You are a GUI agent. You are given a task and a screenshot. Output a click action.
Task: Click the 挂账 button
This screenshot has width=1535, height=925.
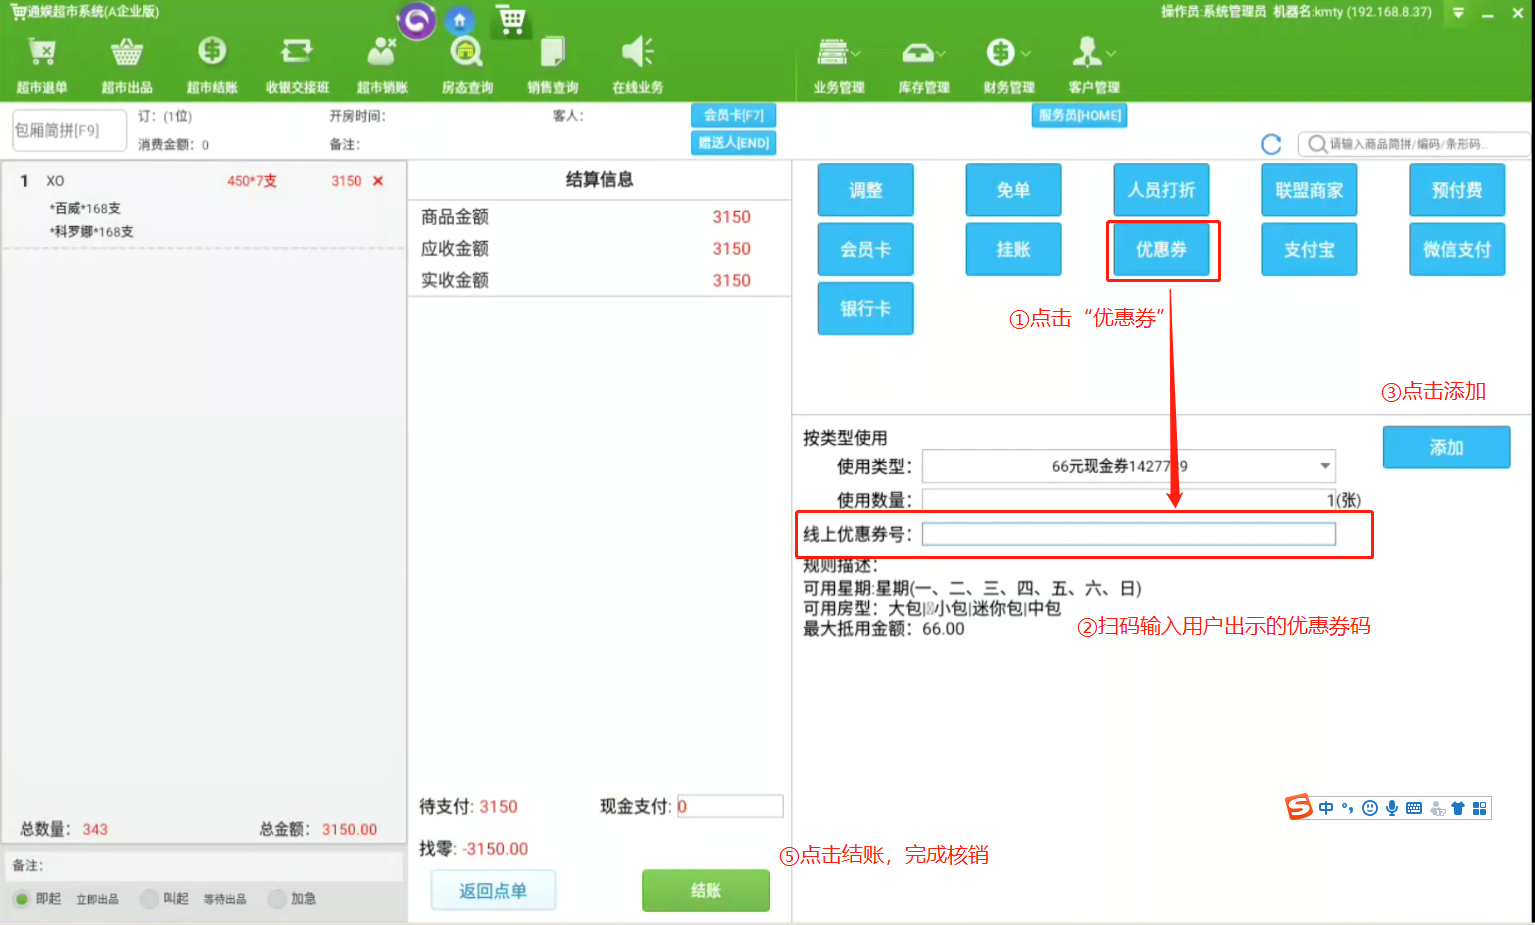click(1013, 249)
